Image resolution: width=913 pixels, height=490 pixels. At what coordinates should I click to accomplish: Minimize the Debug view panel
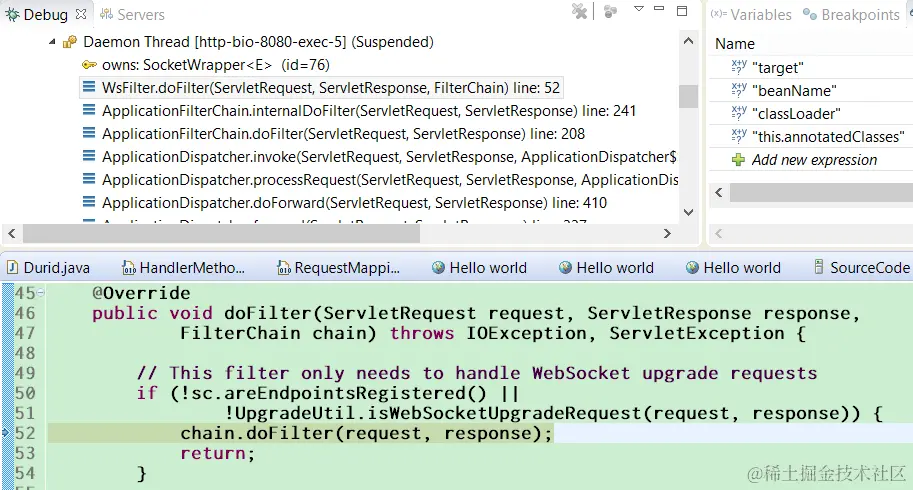(659, 9)
